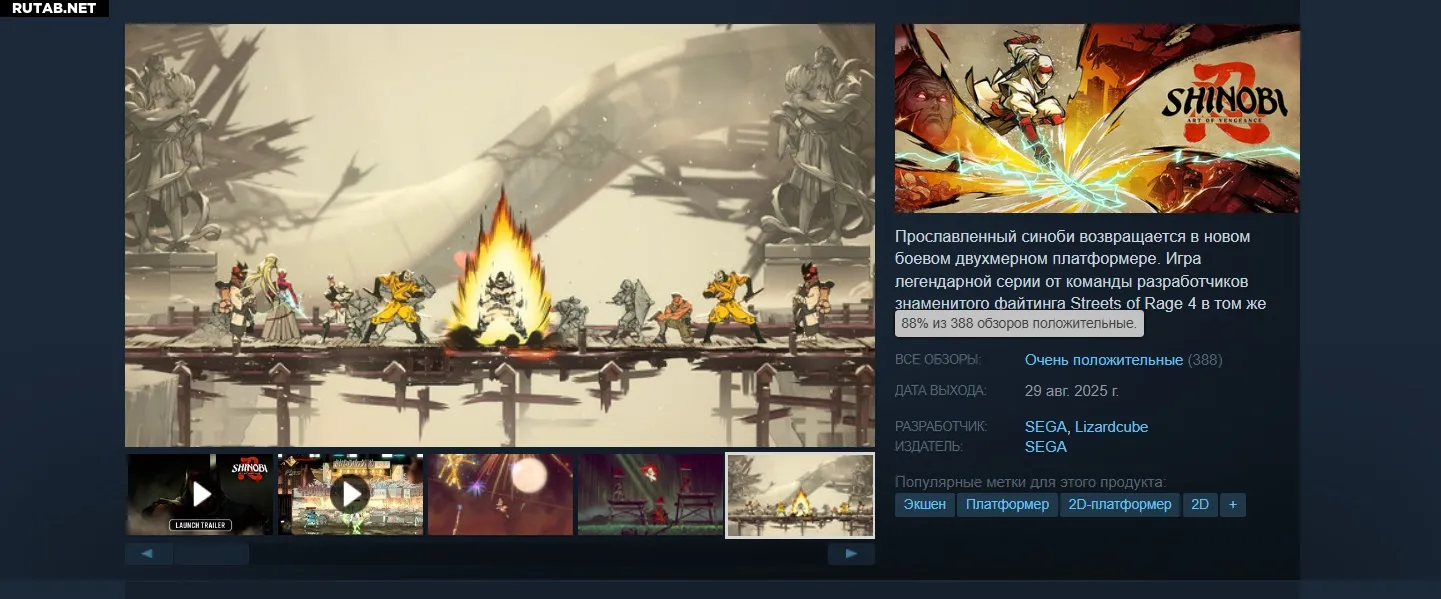Image resolution: width=1441 pixels, height=599 pixels.
Task: Click the '29 авг. 2025 г.' release date
Action: click(1072, 391)
